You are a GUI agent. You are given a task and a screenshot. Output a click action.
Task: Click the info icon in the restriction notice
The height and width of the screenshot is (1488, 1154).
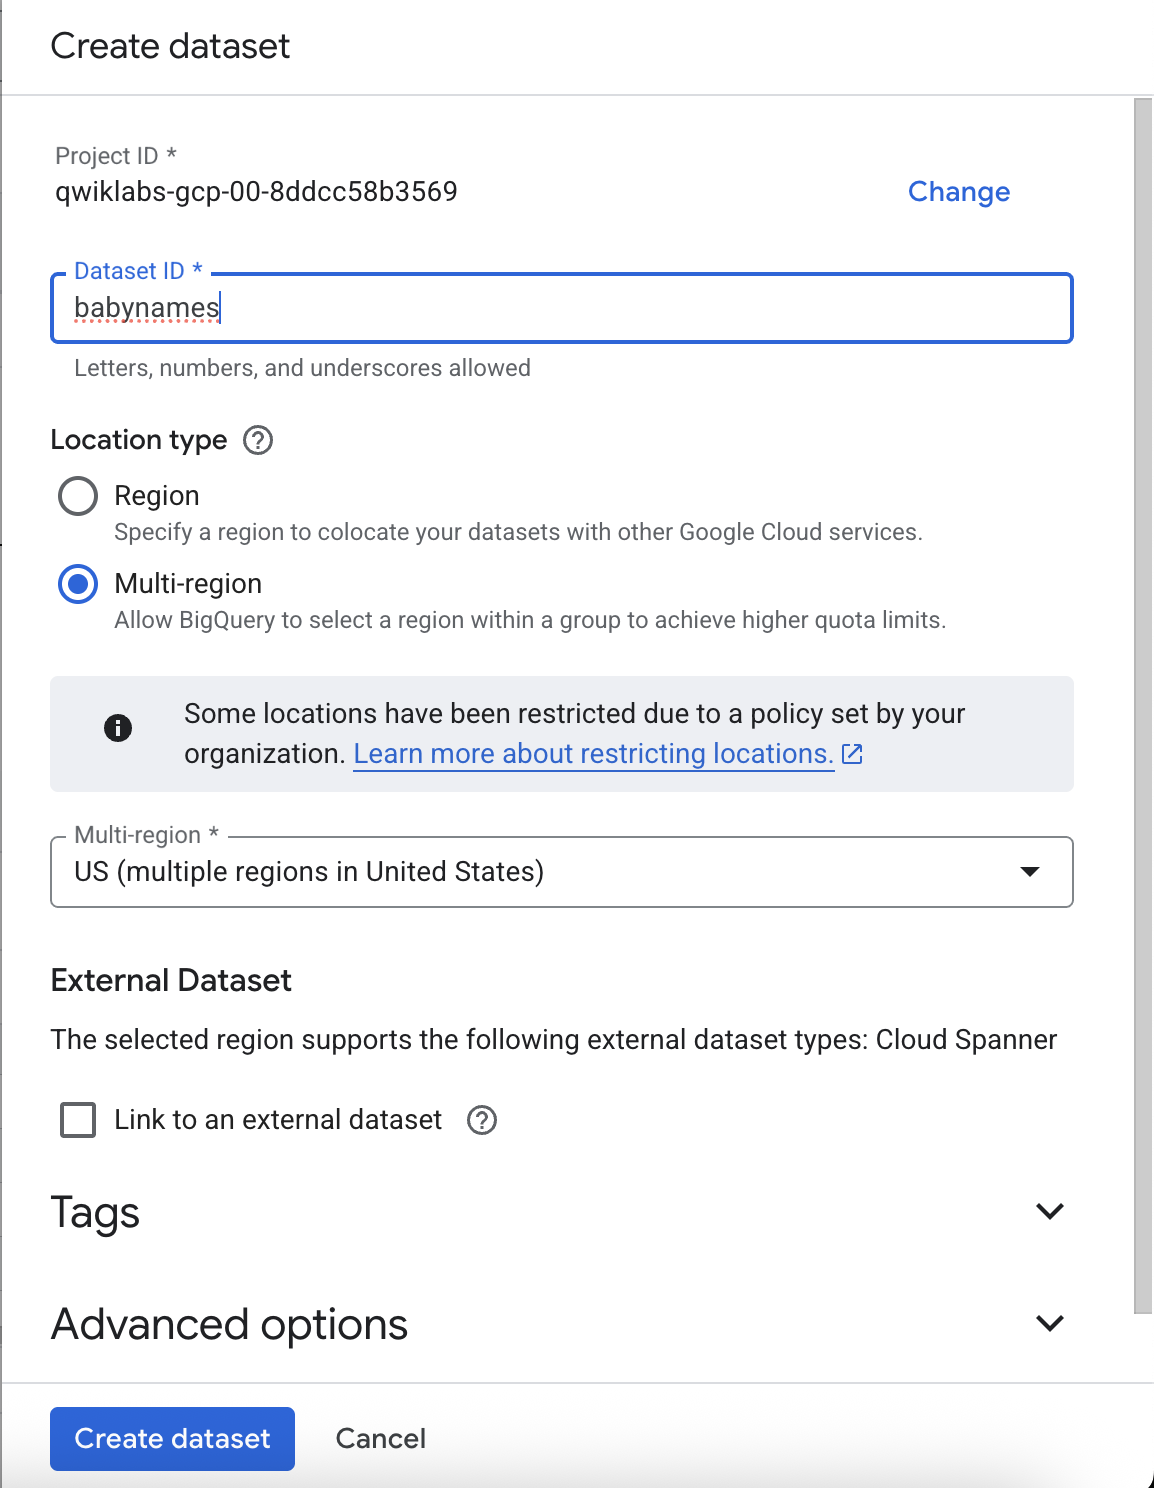119,729
